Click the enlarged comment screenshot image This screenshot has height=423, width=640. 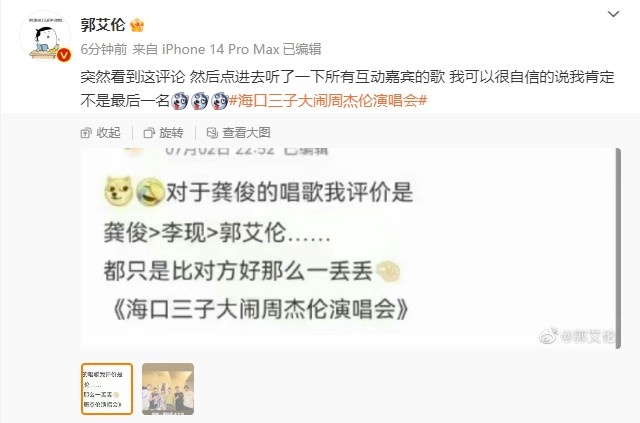348,248
